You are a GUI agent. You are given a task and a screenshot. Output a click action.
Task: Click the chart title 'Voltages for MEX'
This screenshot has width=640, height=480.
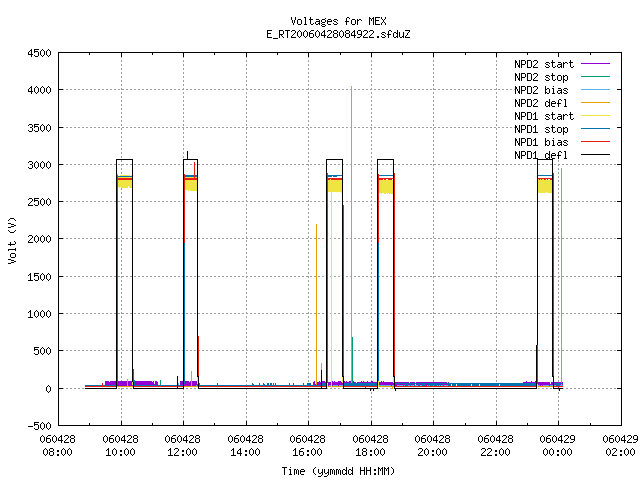click(338, 21)
